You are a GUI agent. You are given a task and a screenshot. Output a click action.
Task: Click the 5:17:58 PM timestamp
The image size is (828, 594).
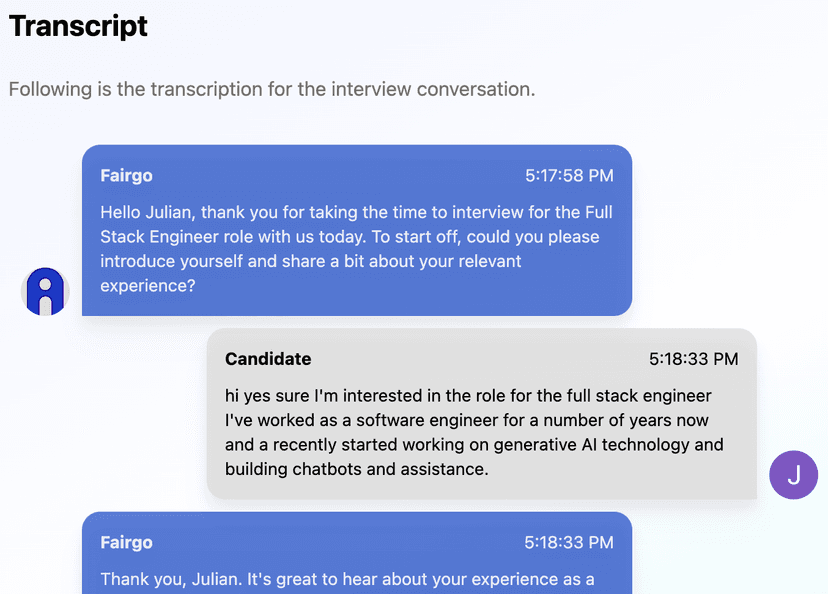(569, 176)
